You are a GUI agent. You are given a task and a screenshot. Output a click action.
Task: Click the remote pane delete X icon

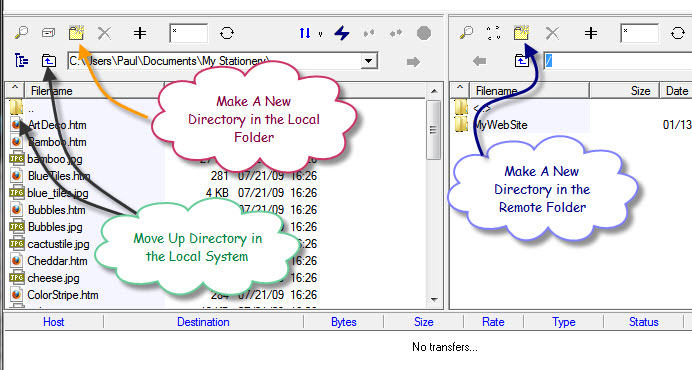(552, 33)
